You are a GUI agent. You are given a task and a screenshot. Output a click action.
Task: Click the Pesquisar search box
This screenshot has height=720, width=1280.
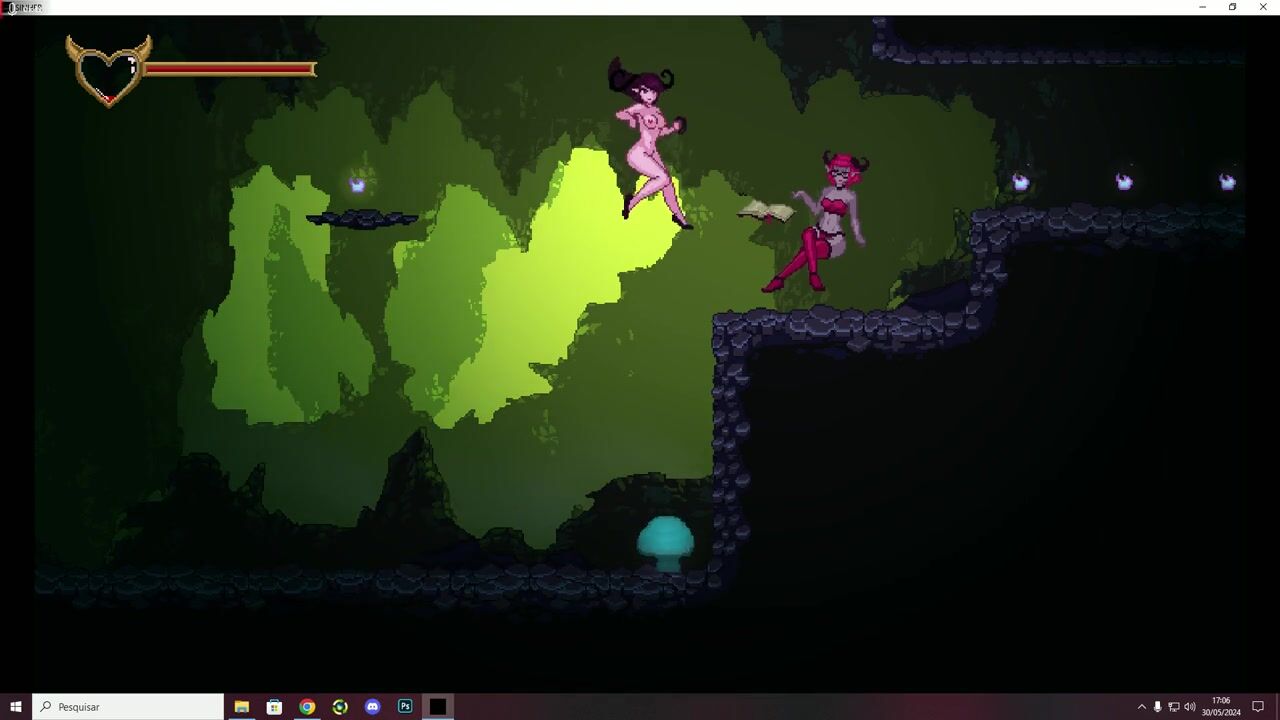(x=128, y=706)
